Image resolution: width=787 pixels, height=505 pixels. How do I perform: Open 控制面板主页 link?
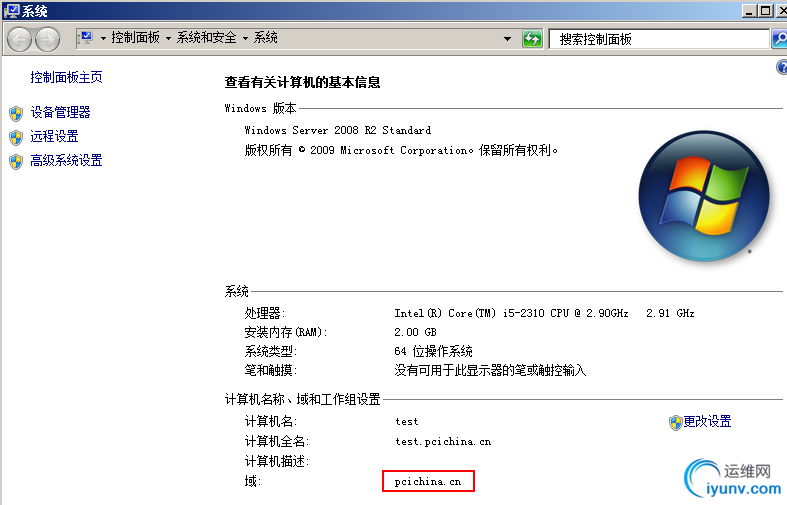pyautogui.click(x=66, y=77)
